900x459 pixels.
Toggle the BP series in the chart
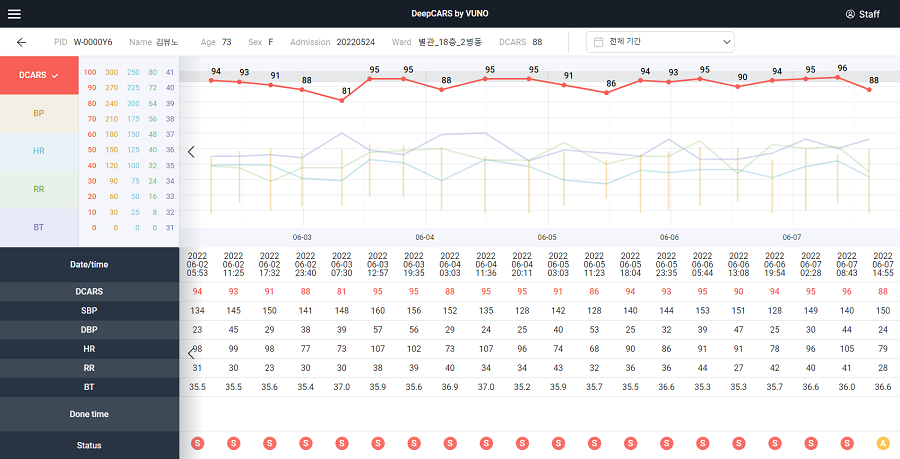click(x=39, y=113)
